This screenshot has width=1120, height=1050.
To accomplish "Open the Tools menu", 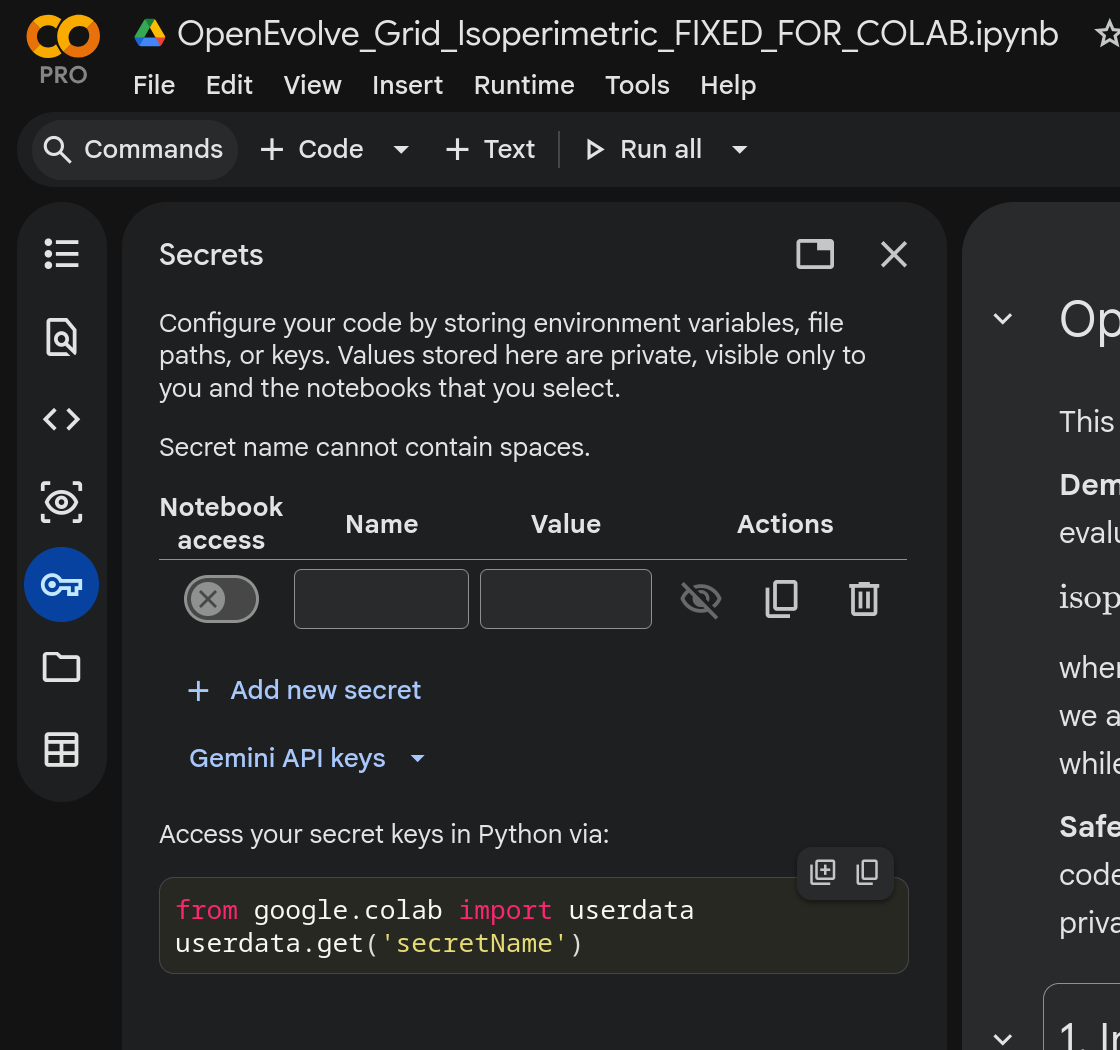I will [637, 85].
